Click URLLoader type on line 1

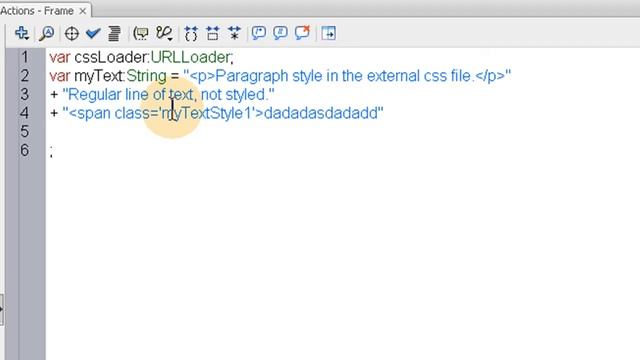190,57
